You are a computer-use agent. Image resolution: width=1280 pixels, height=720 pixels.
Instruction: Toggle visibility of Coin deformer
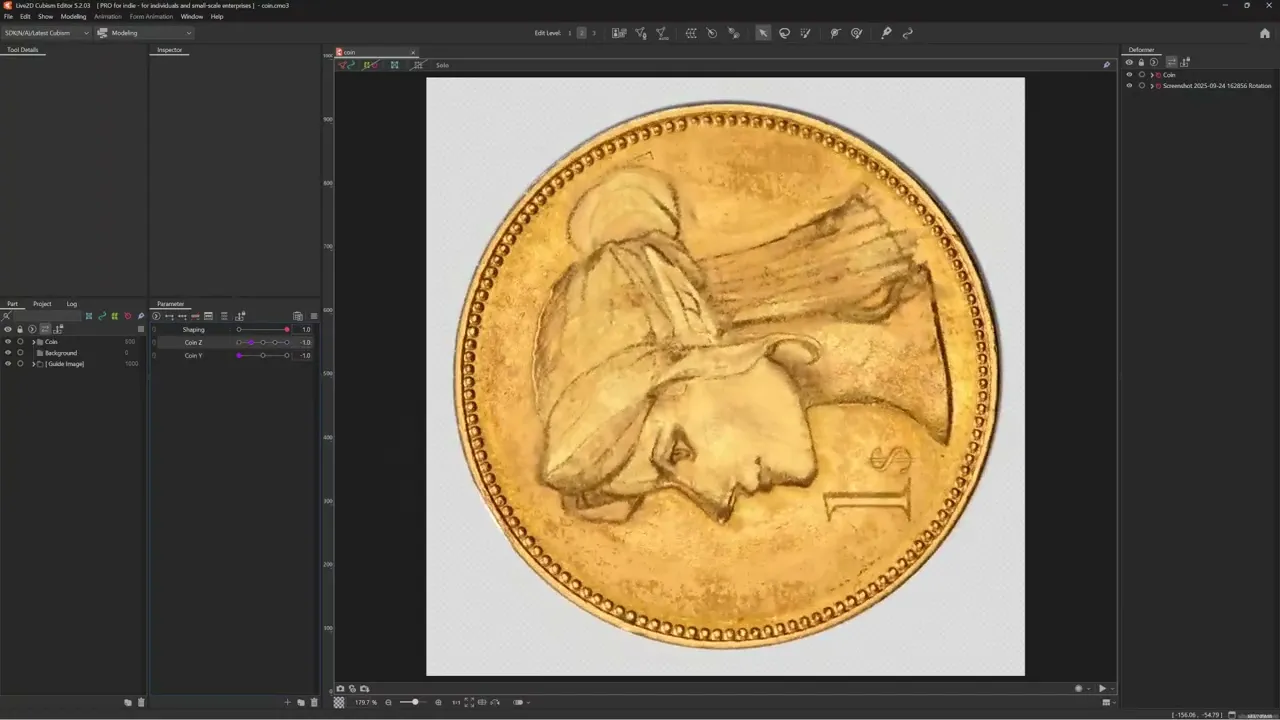tap(1129, 75)
